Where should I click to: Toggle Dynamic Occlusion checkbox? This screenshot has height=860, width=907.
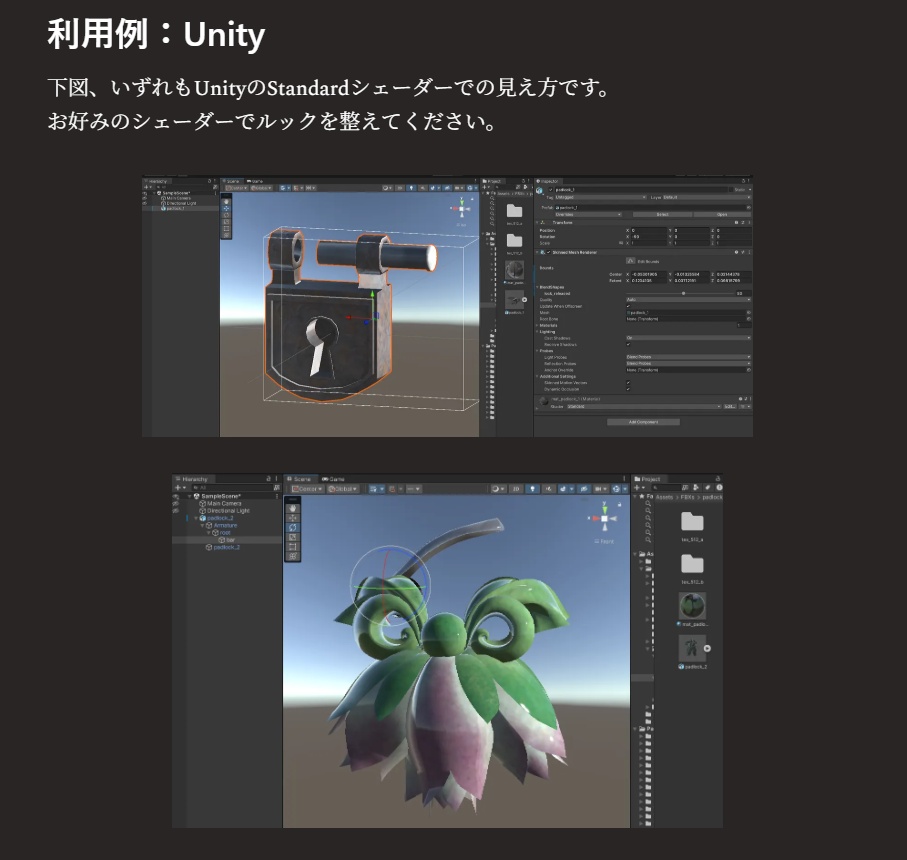tap(628, 389)
